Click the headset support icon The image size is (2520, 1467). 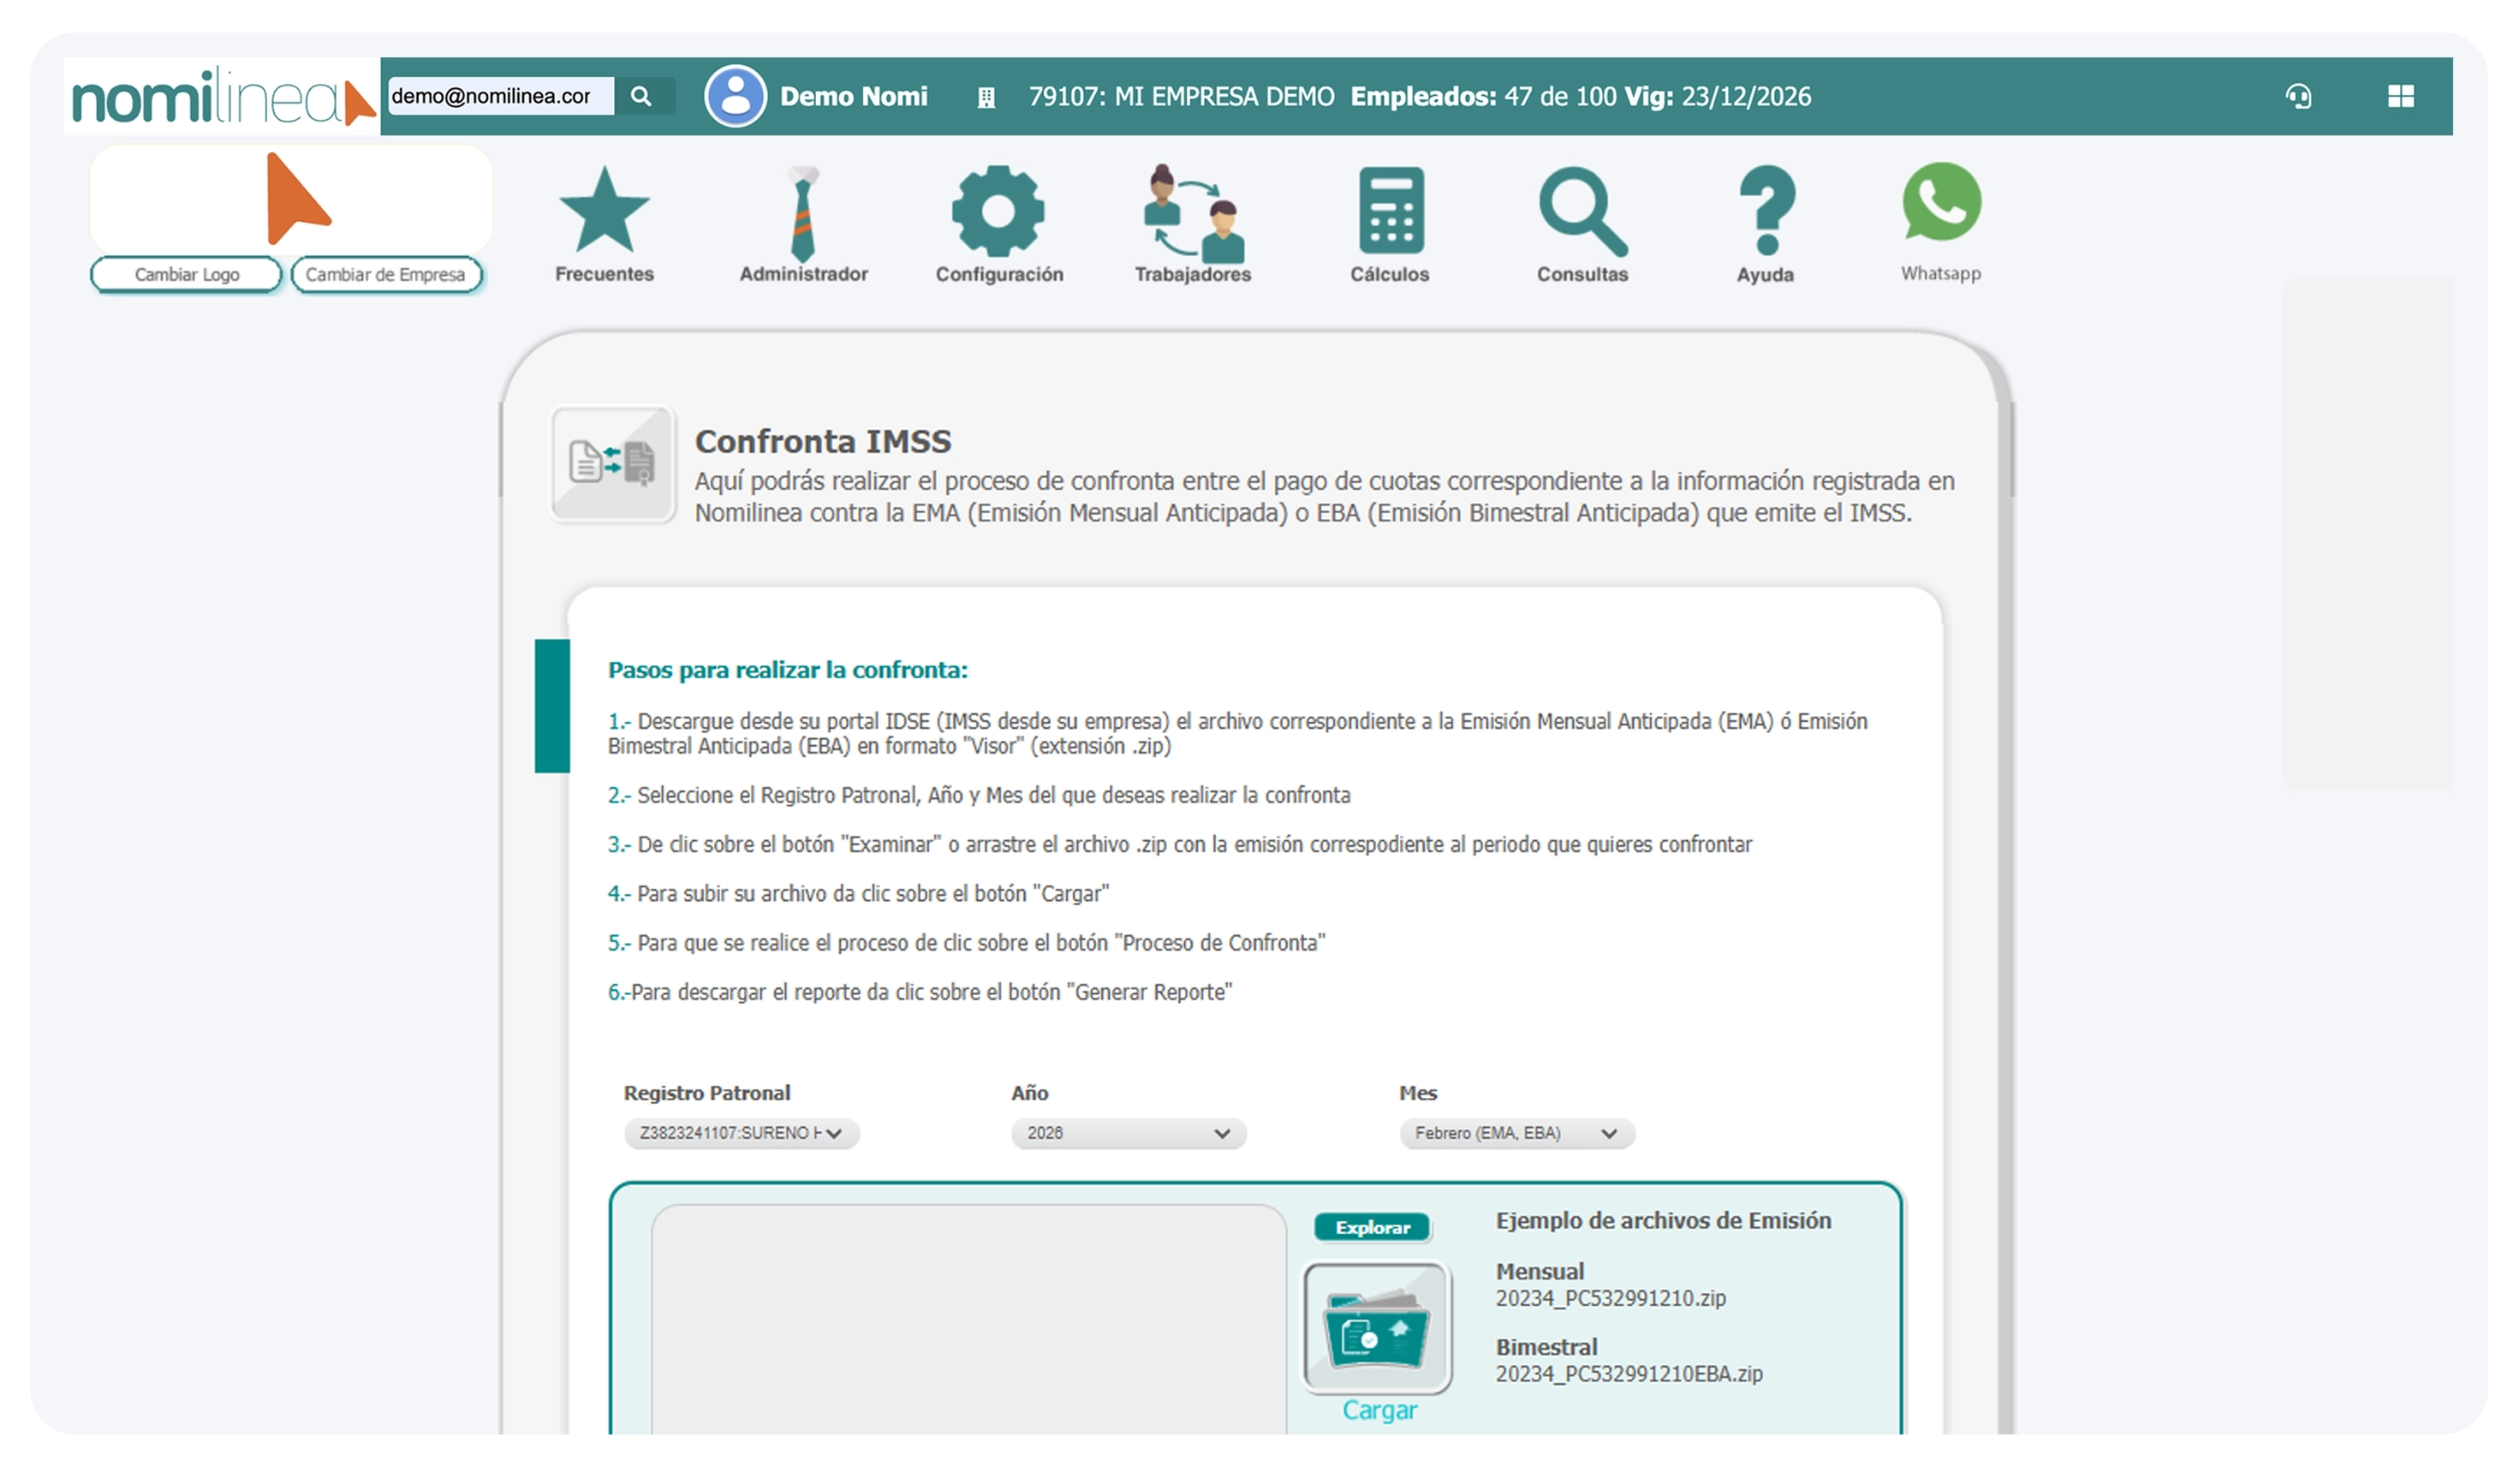click(x=2299, y=97)
